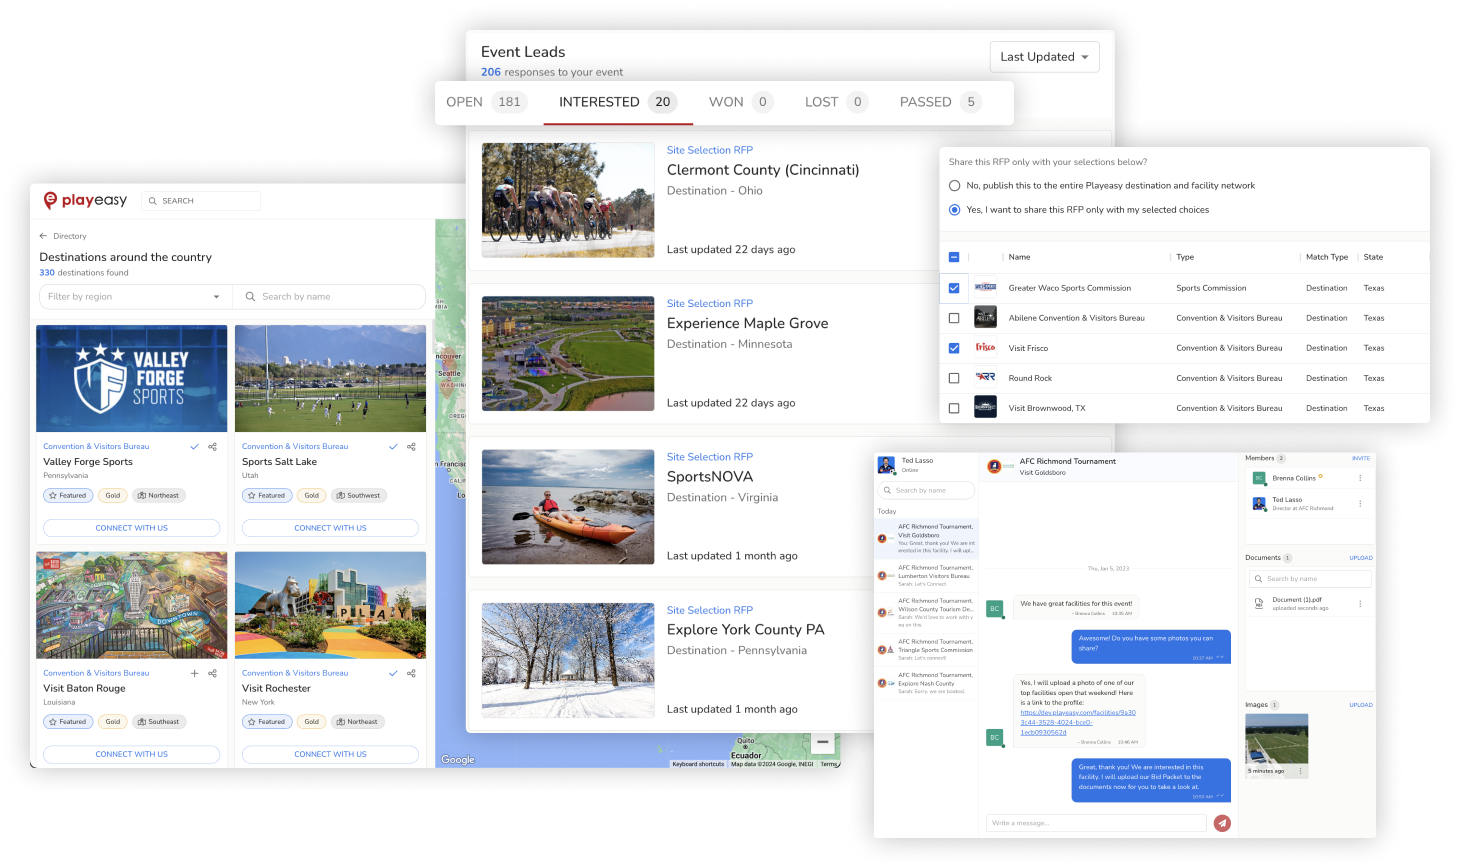Click share icon on Sports Salt Lake card
Viewport: 1460px width, 868px height.
[x=411, y=446]
